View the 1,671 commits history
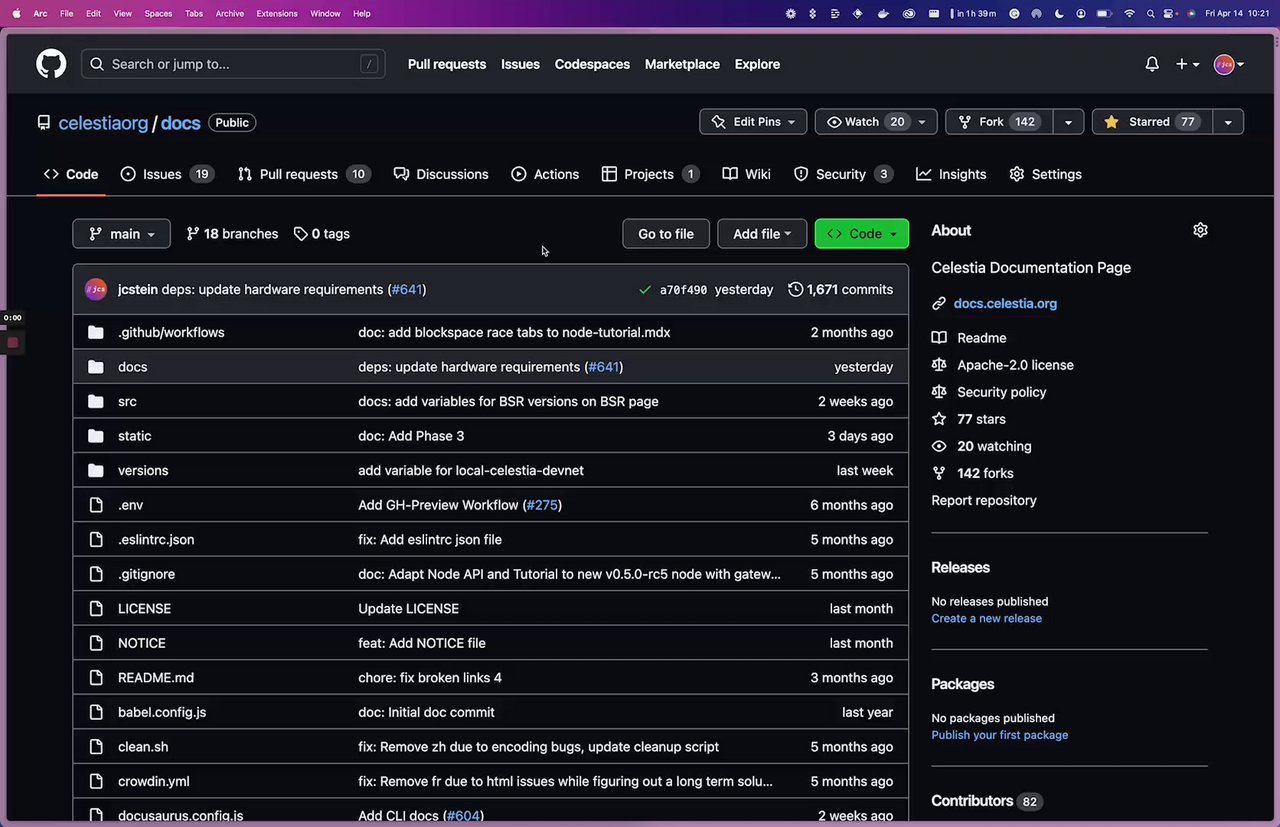 (840, 289)
